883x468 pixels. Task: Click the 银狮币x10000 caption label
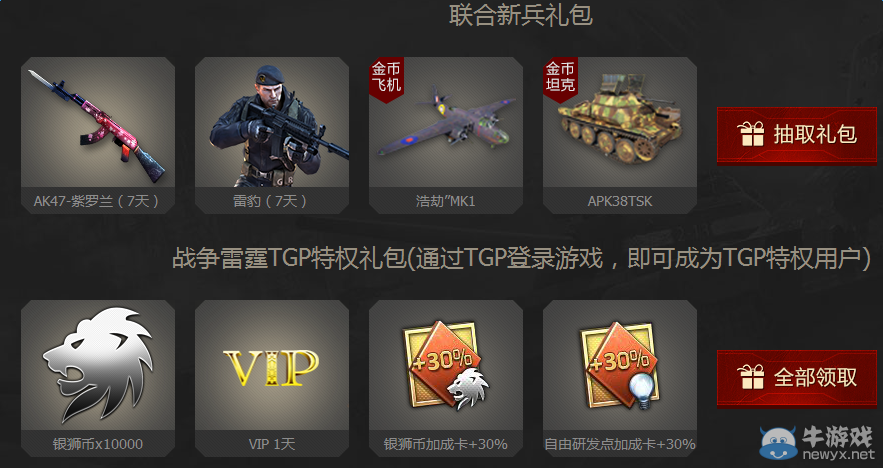click(97, 444)
